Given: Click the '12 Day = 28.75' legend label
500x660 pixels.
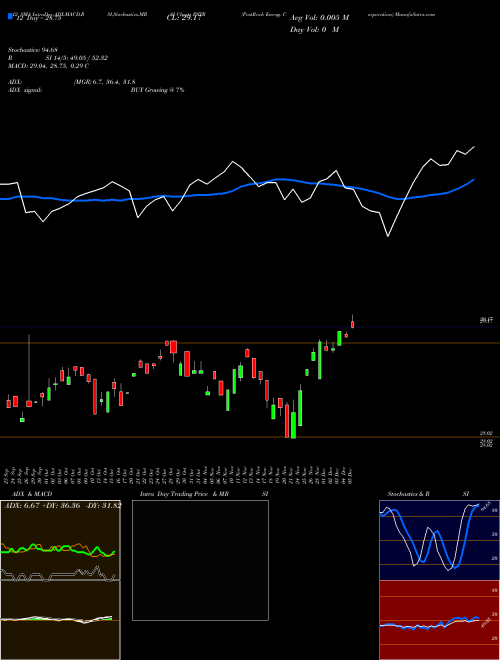Looking at the screenshot, I should point(38,18).
